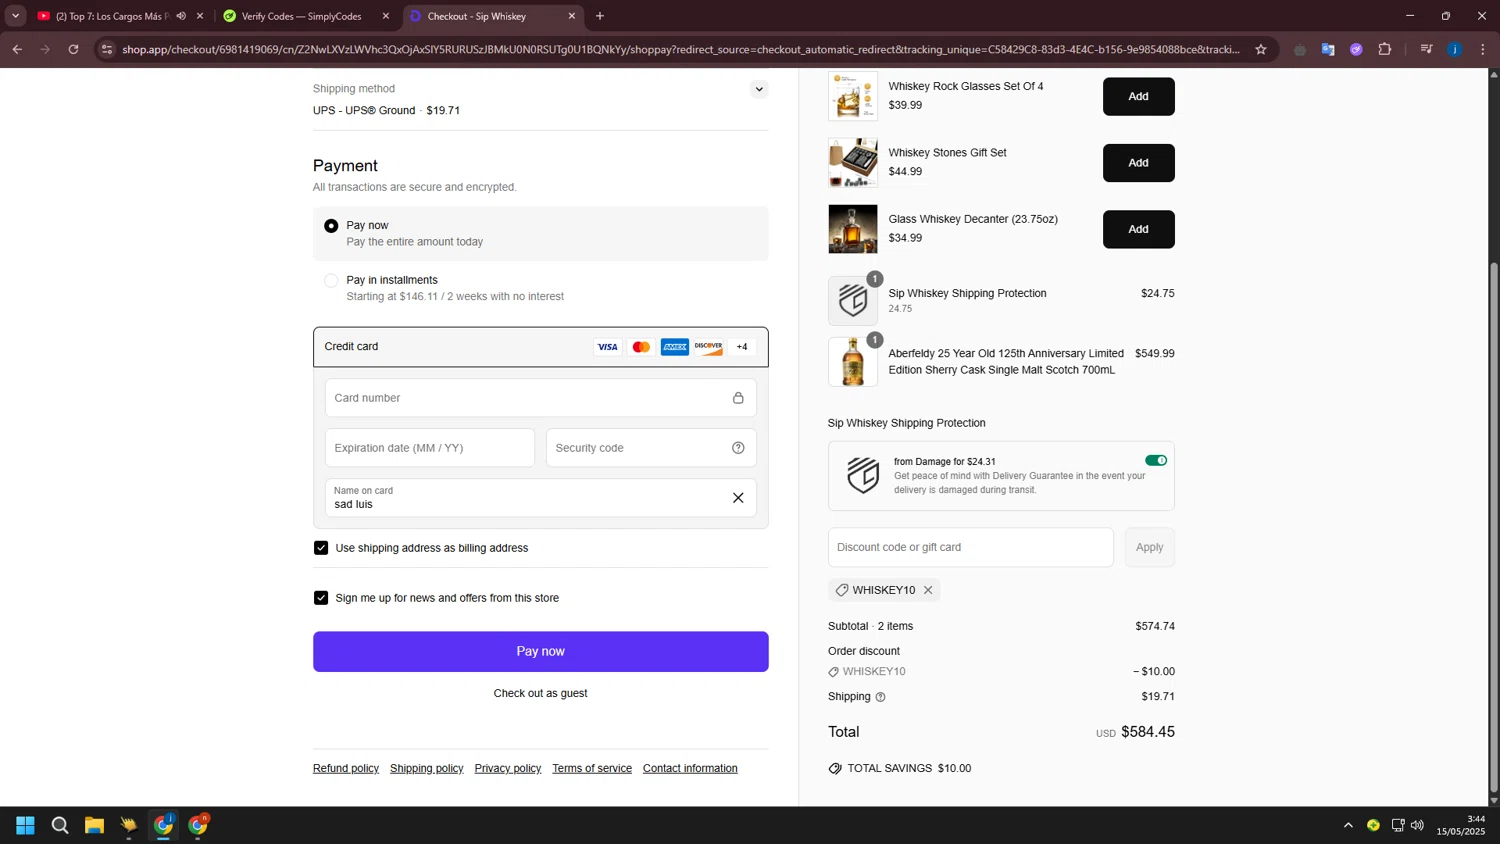Uncheck Use shipping address as billing address
The height and width of the screenshot is (844, 1500).
click(321, 548)
